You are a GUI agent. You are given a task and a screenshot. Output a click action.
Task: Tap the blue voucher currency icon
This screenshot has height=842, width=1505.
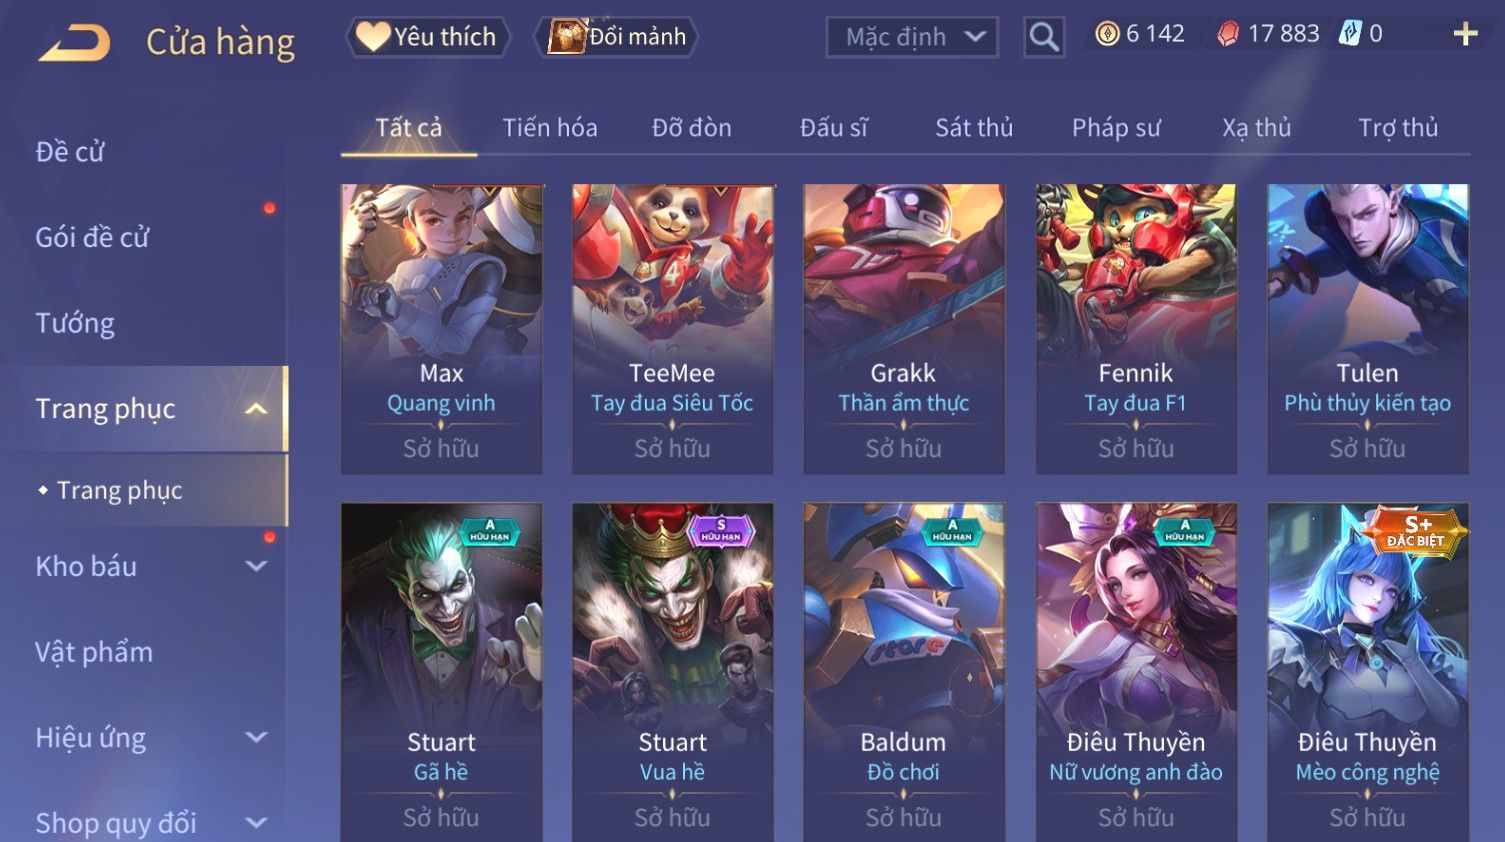(x=1350, y=34)
